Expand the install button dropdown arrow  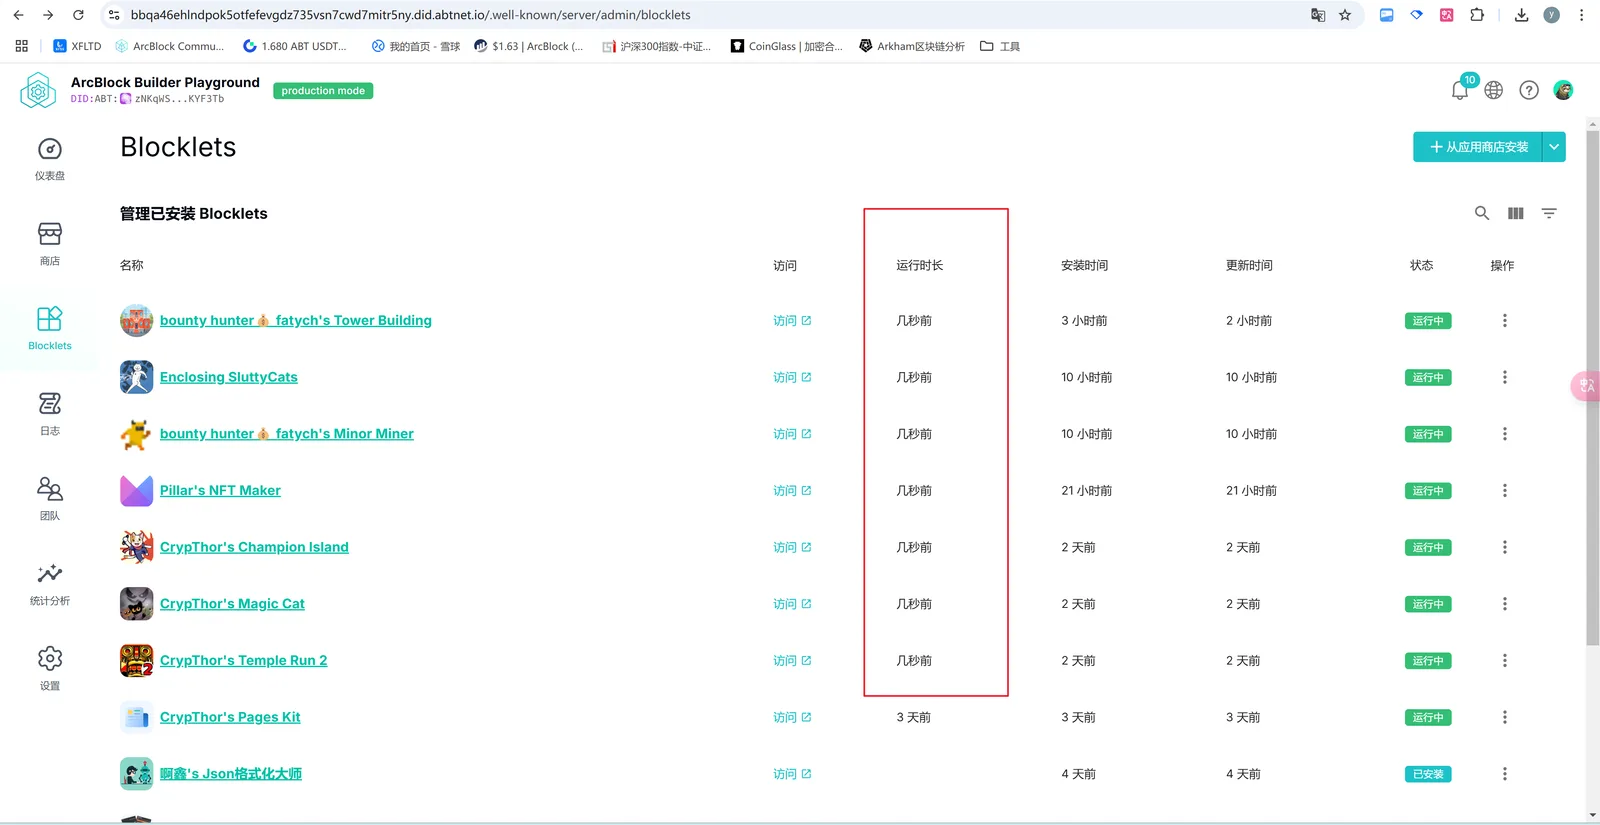(x=1554, y=147)
